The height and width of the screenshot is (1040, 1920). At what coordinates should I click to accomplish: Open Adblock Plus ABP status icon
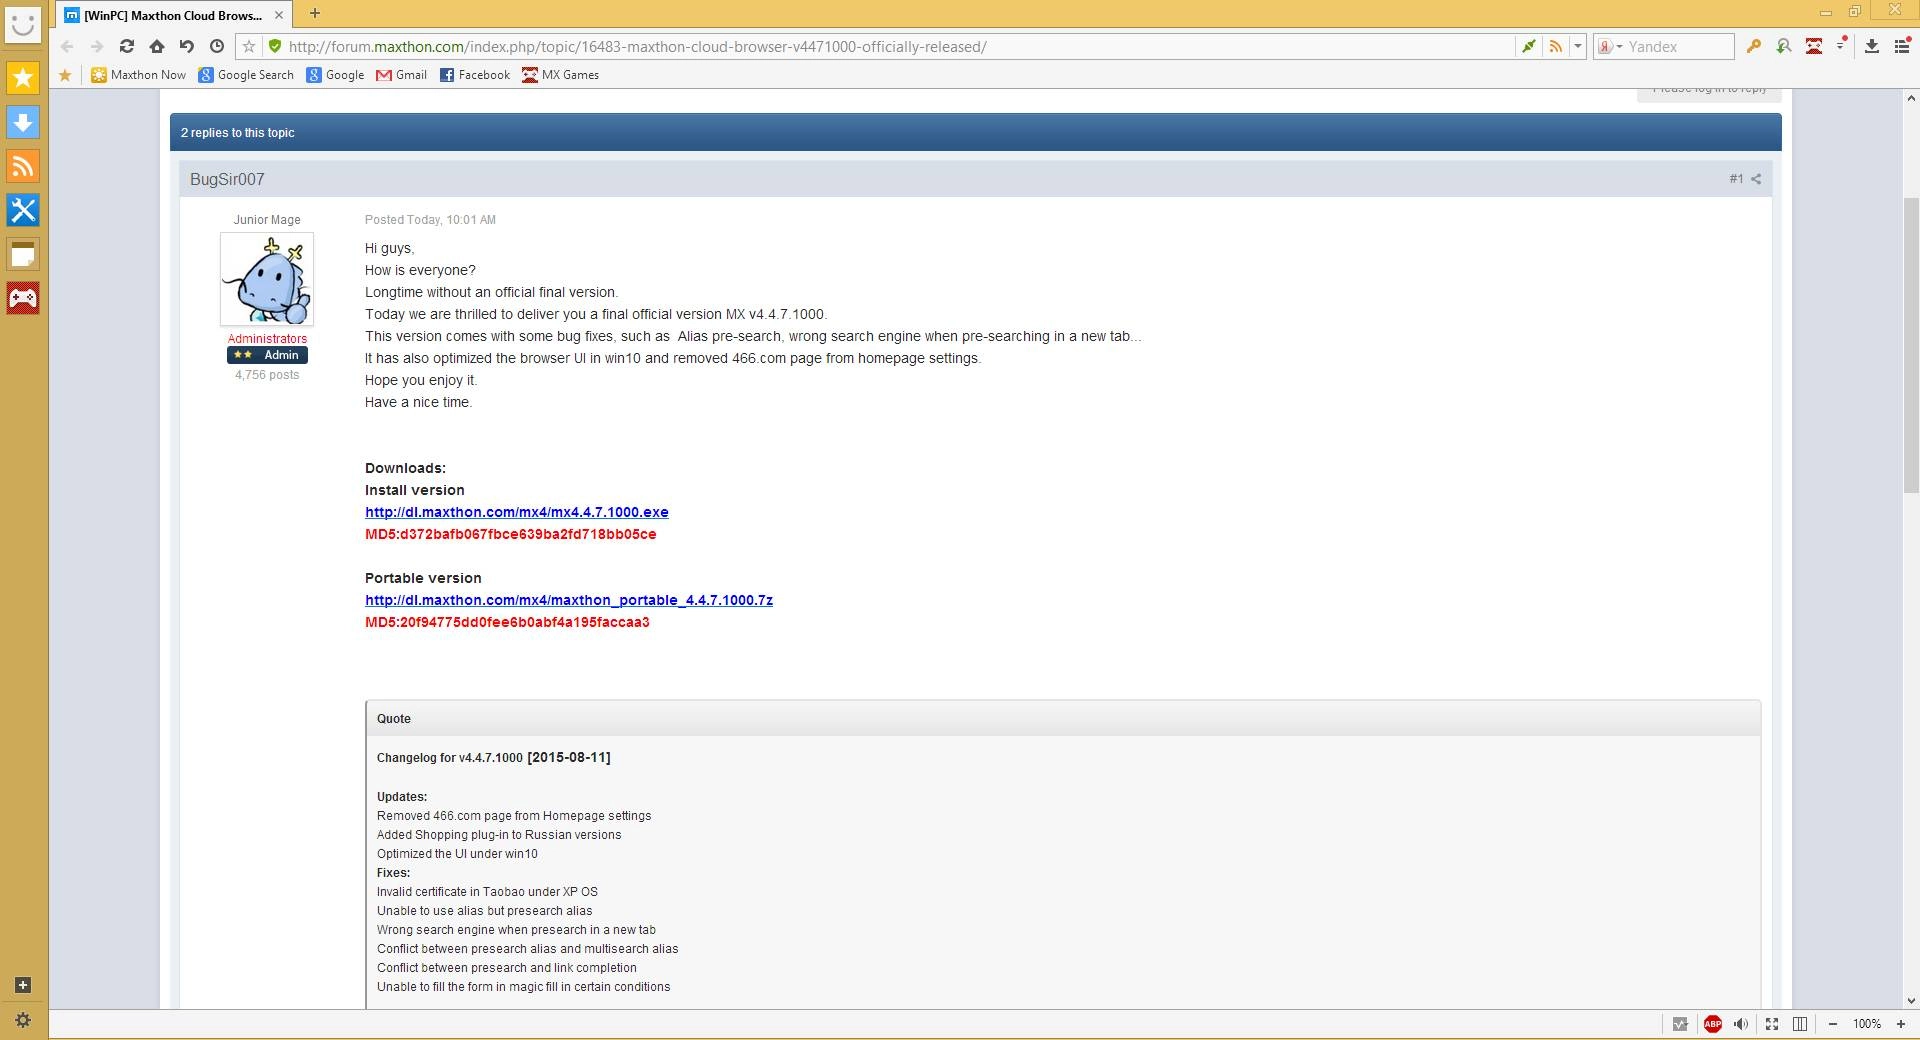(1712, 1023)
